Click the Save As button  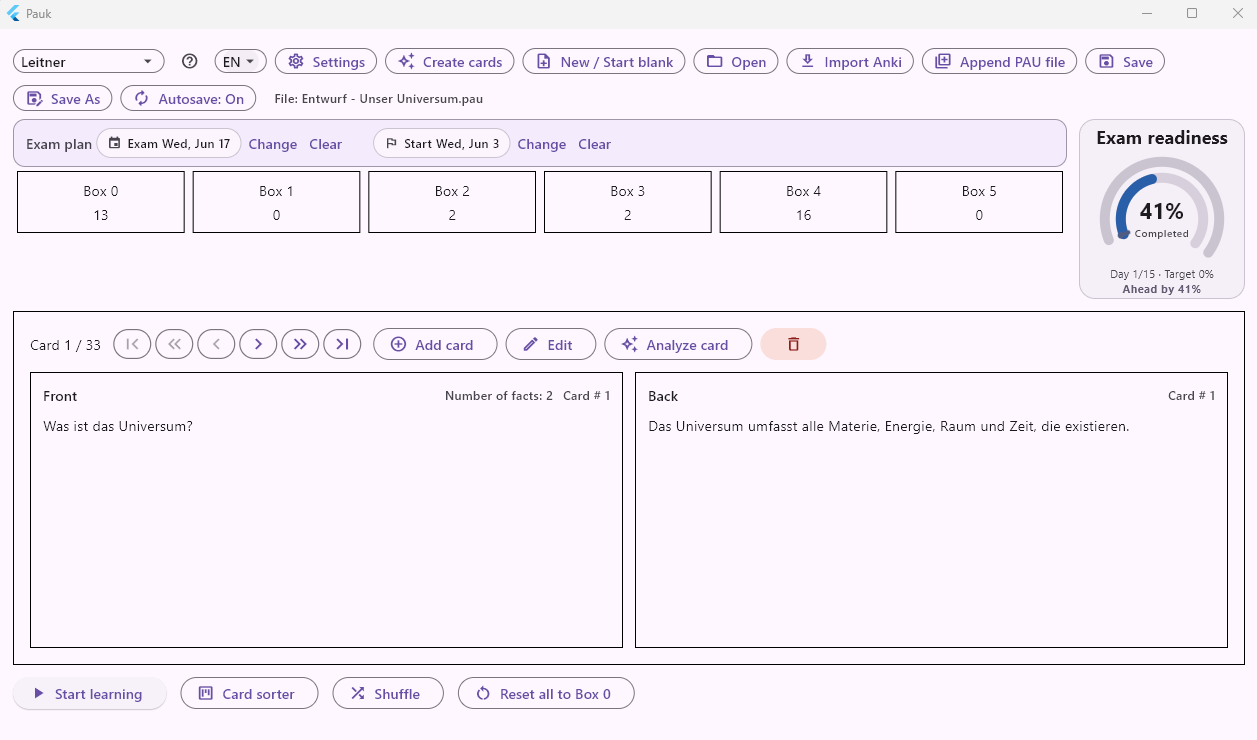63,98
